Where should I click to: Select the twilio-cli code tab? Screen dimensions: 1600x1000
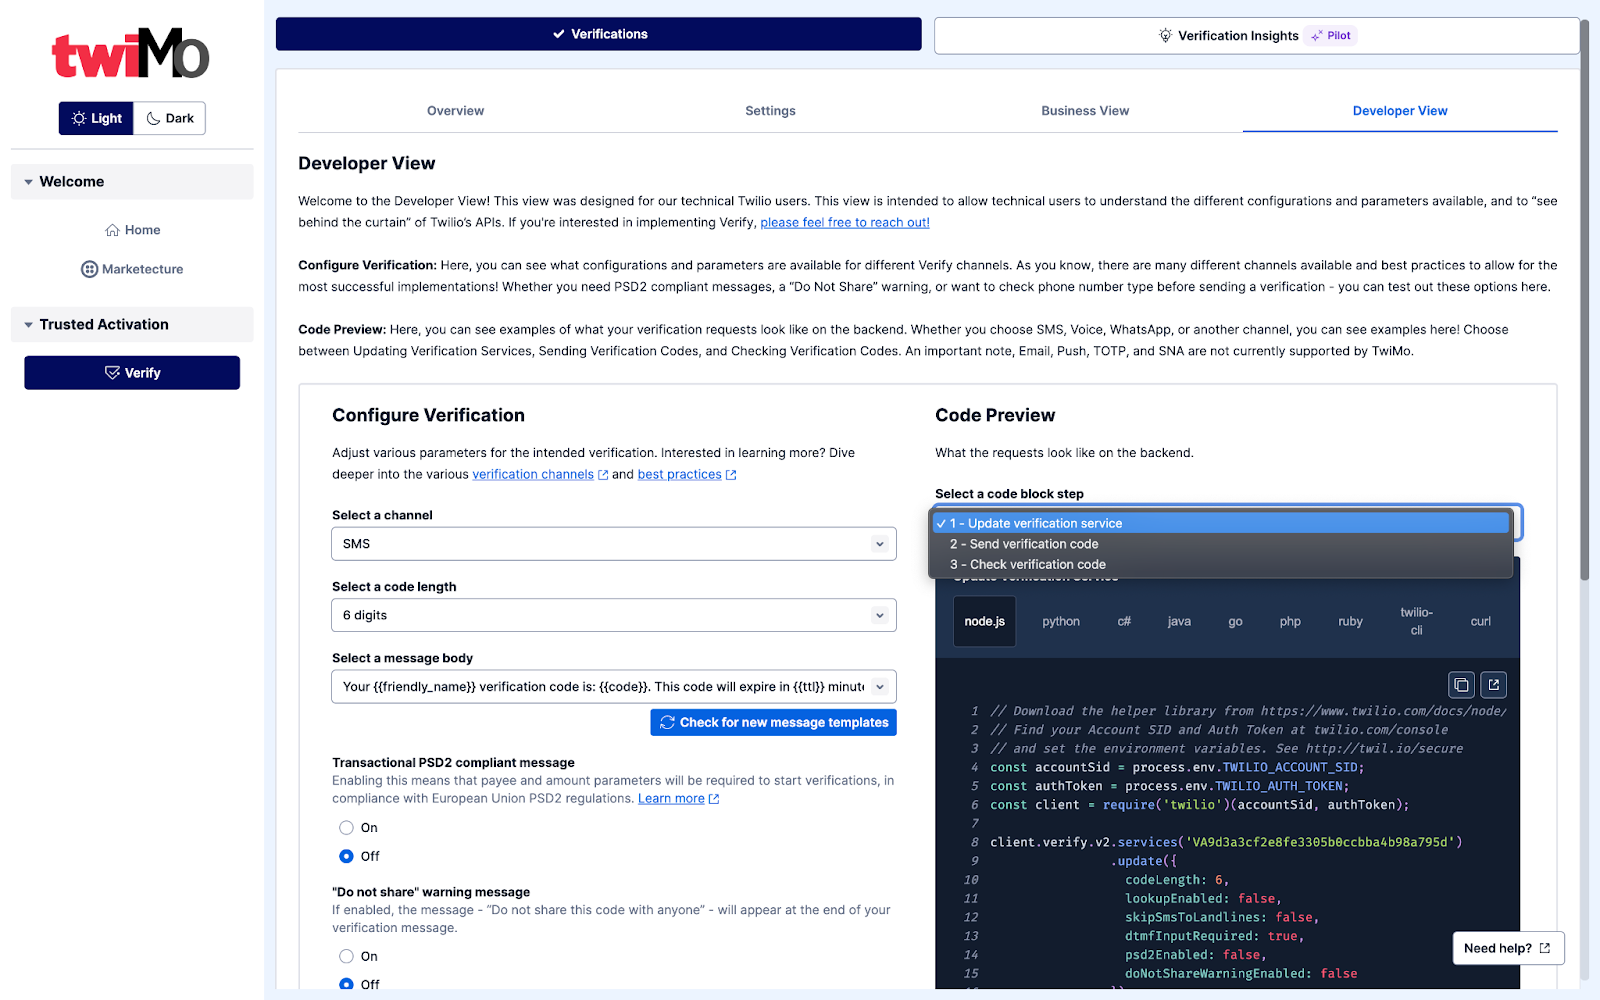point(1416,622)
